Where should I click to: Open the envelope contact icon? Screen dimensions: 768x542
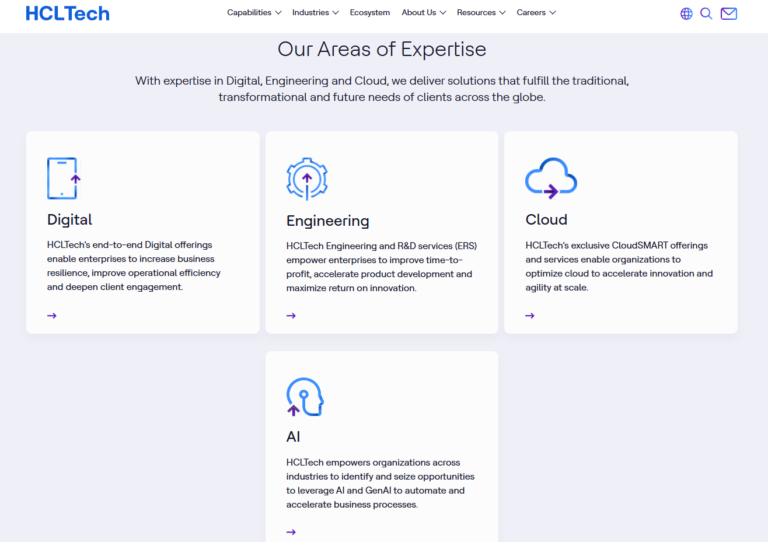[729, 14]
